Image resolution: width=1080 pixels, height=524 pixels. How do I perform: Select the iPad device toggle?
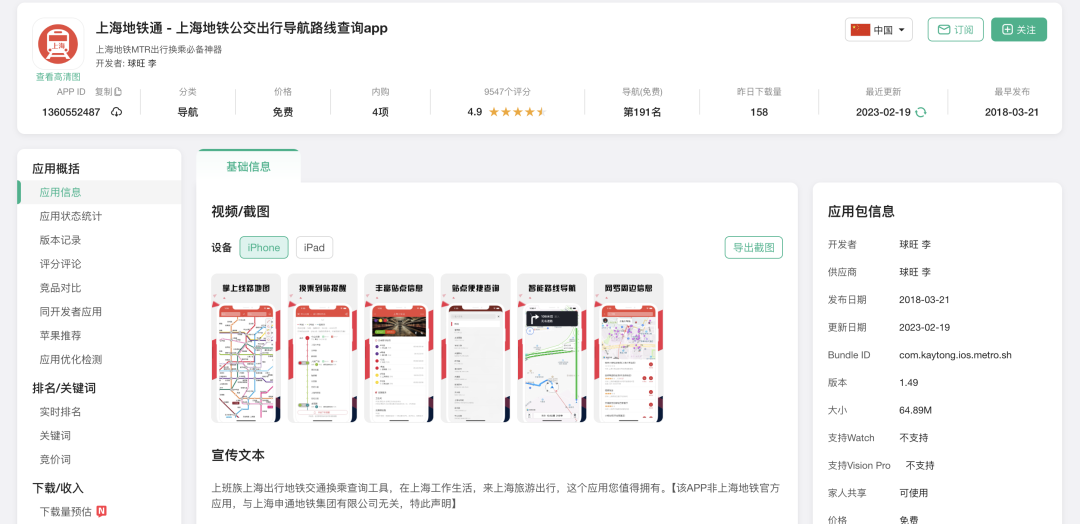(x=314, y=248)
